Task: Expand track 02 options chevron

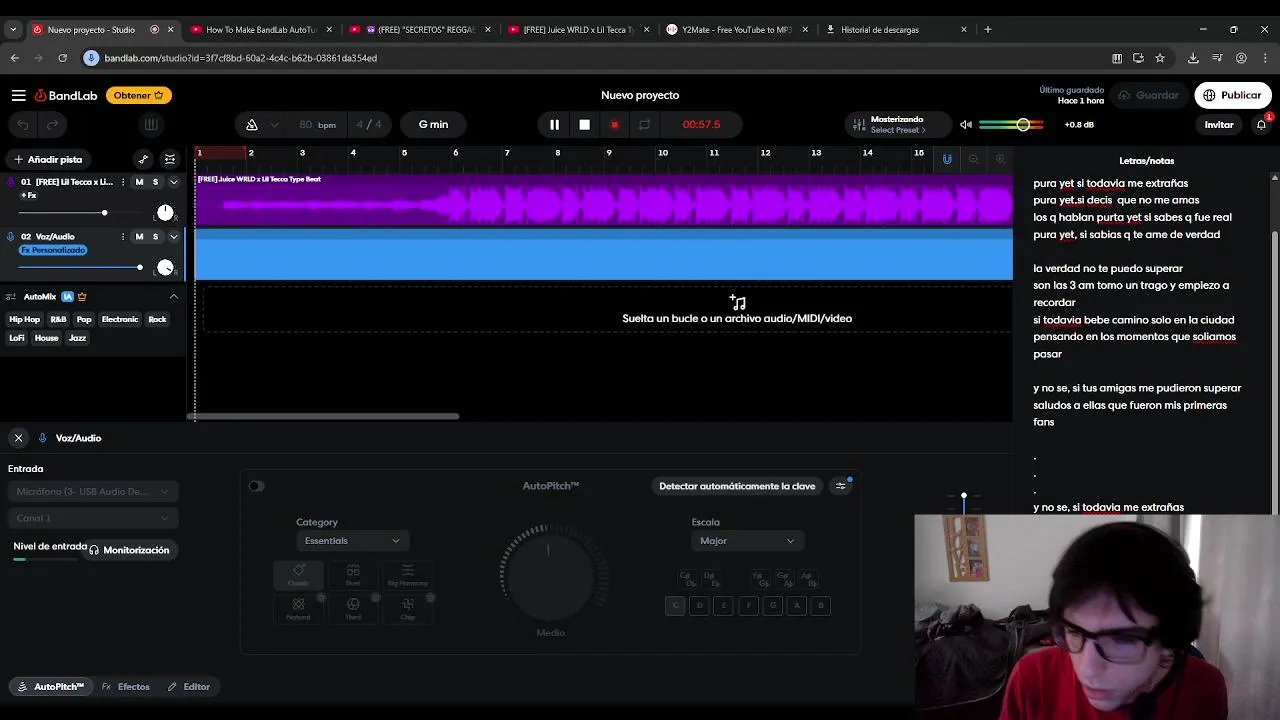Action: (173, 237)
